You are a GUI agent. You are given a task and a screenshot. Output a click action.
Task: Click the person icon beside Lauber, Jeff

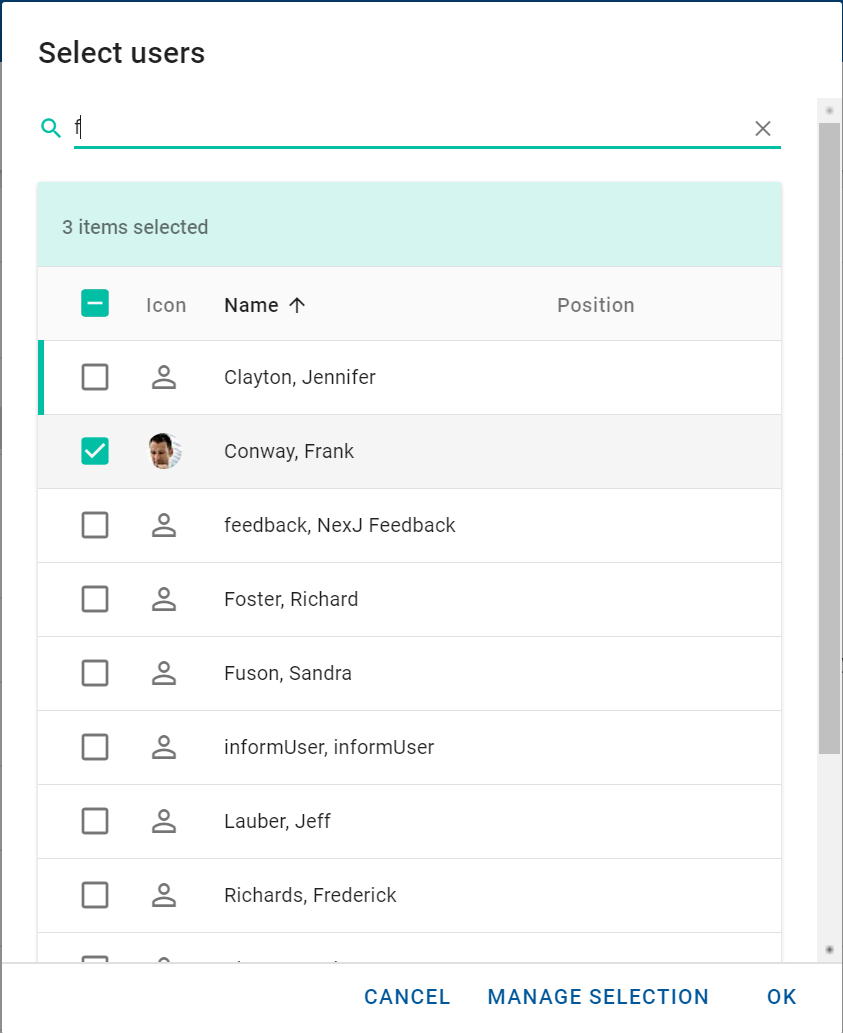point(164,821)
